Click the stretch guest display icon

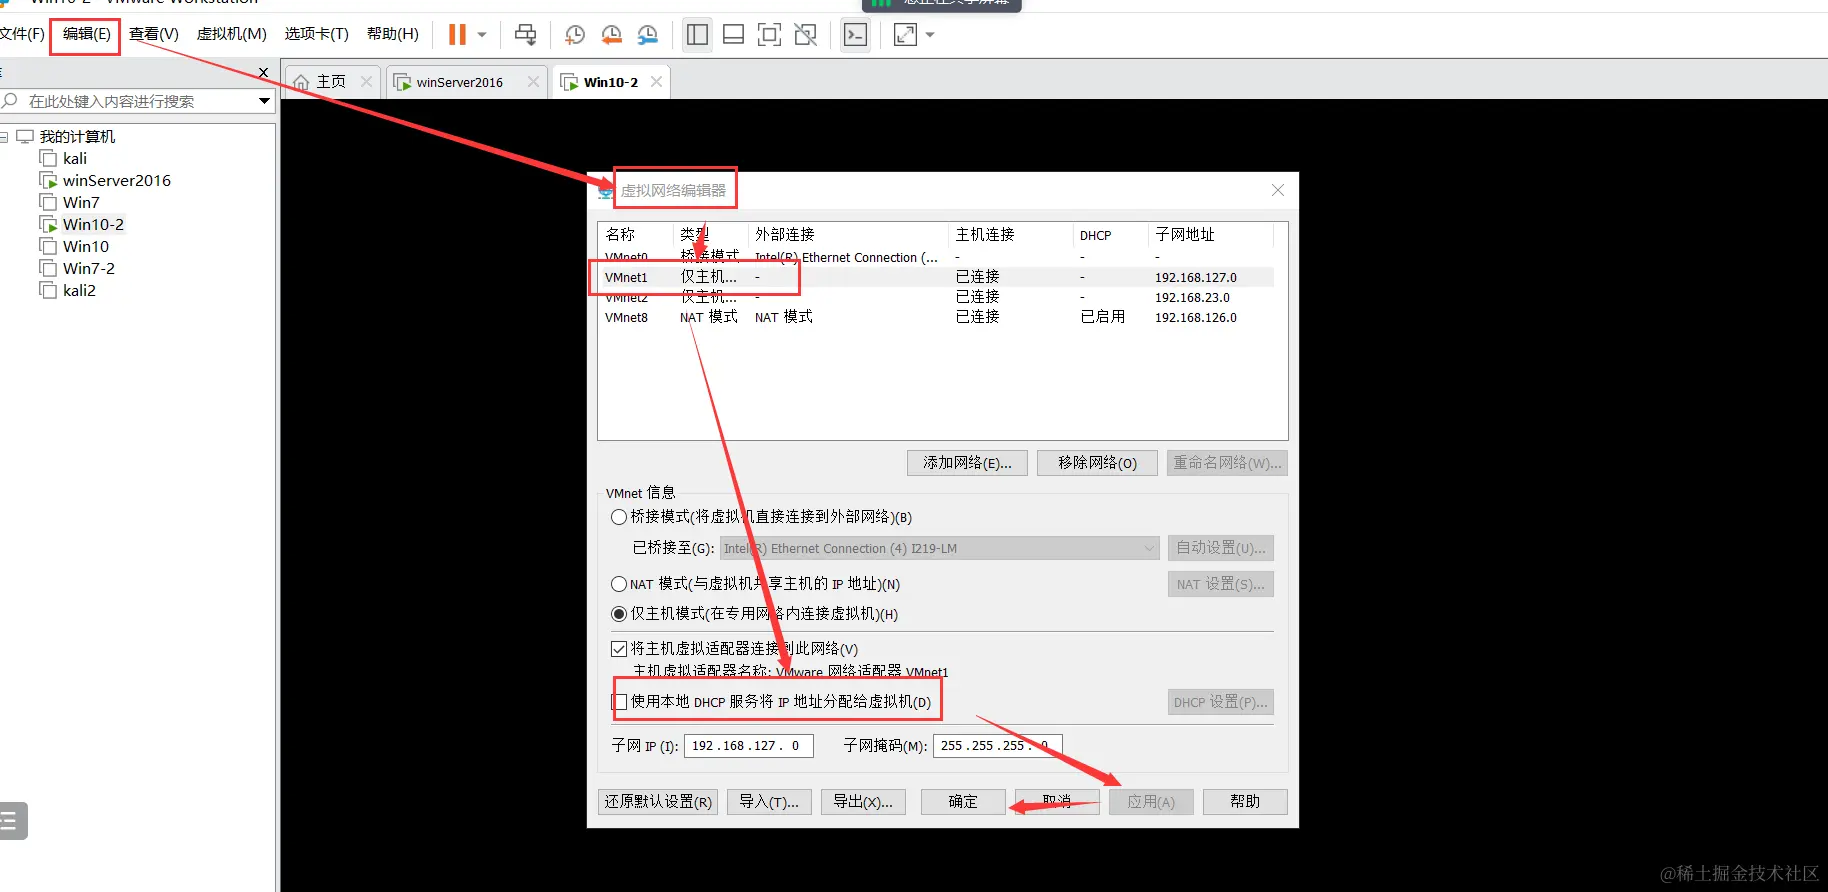coord(905,35)
